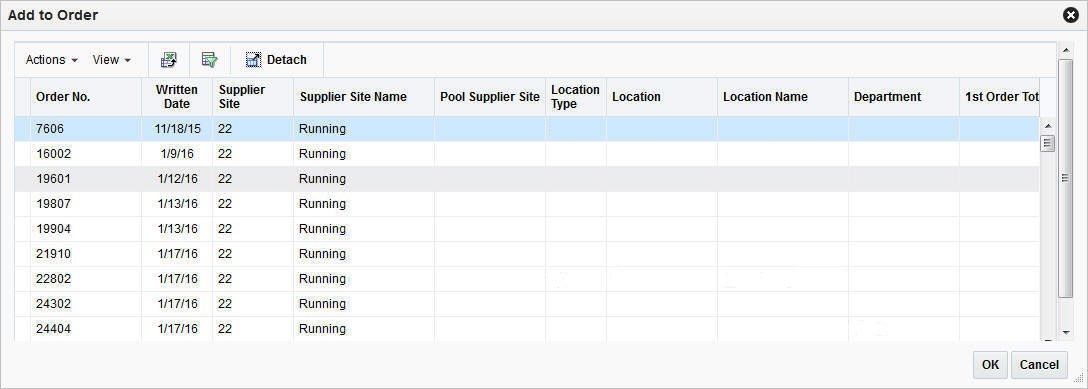The height and width of the screenshot is (389, 1088).
Task: Click the outer panel scroll up arrow
Action: pyautogui.click(x=1065, y=51)
